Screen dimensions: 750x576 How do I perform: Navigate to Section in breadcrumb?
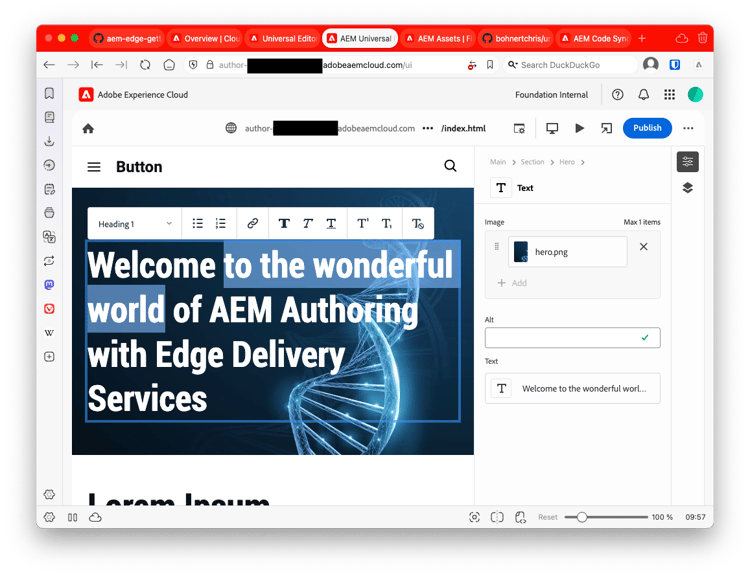tap(532, 162)
